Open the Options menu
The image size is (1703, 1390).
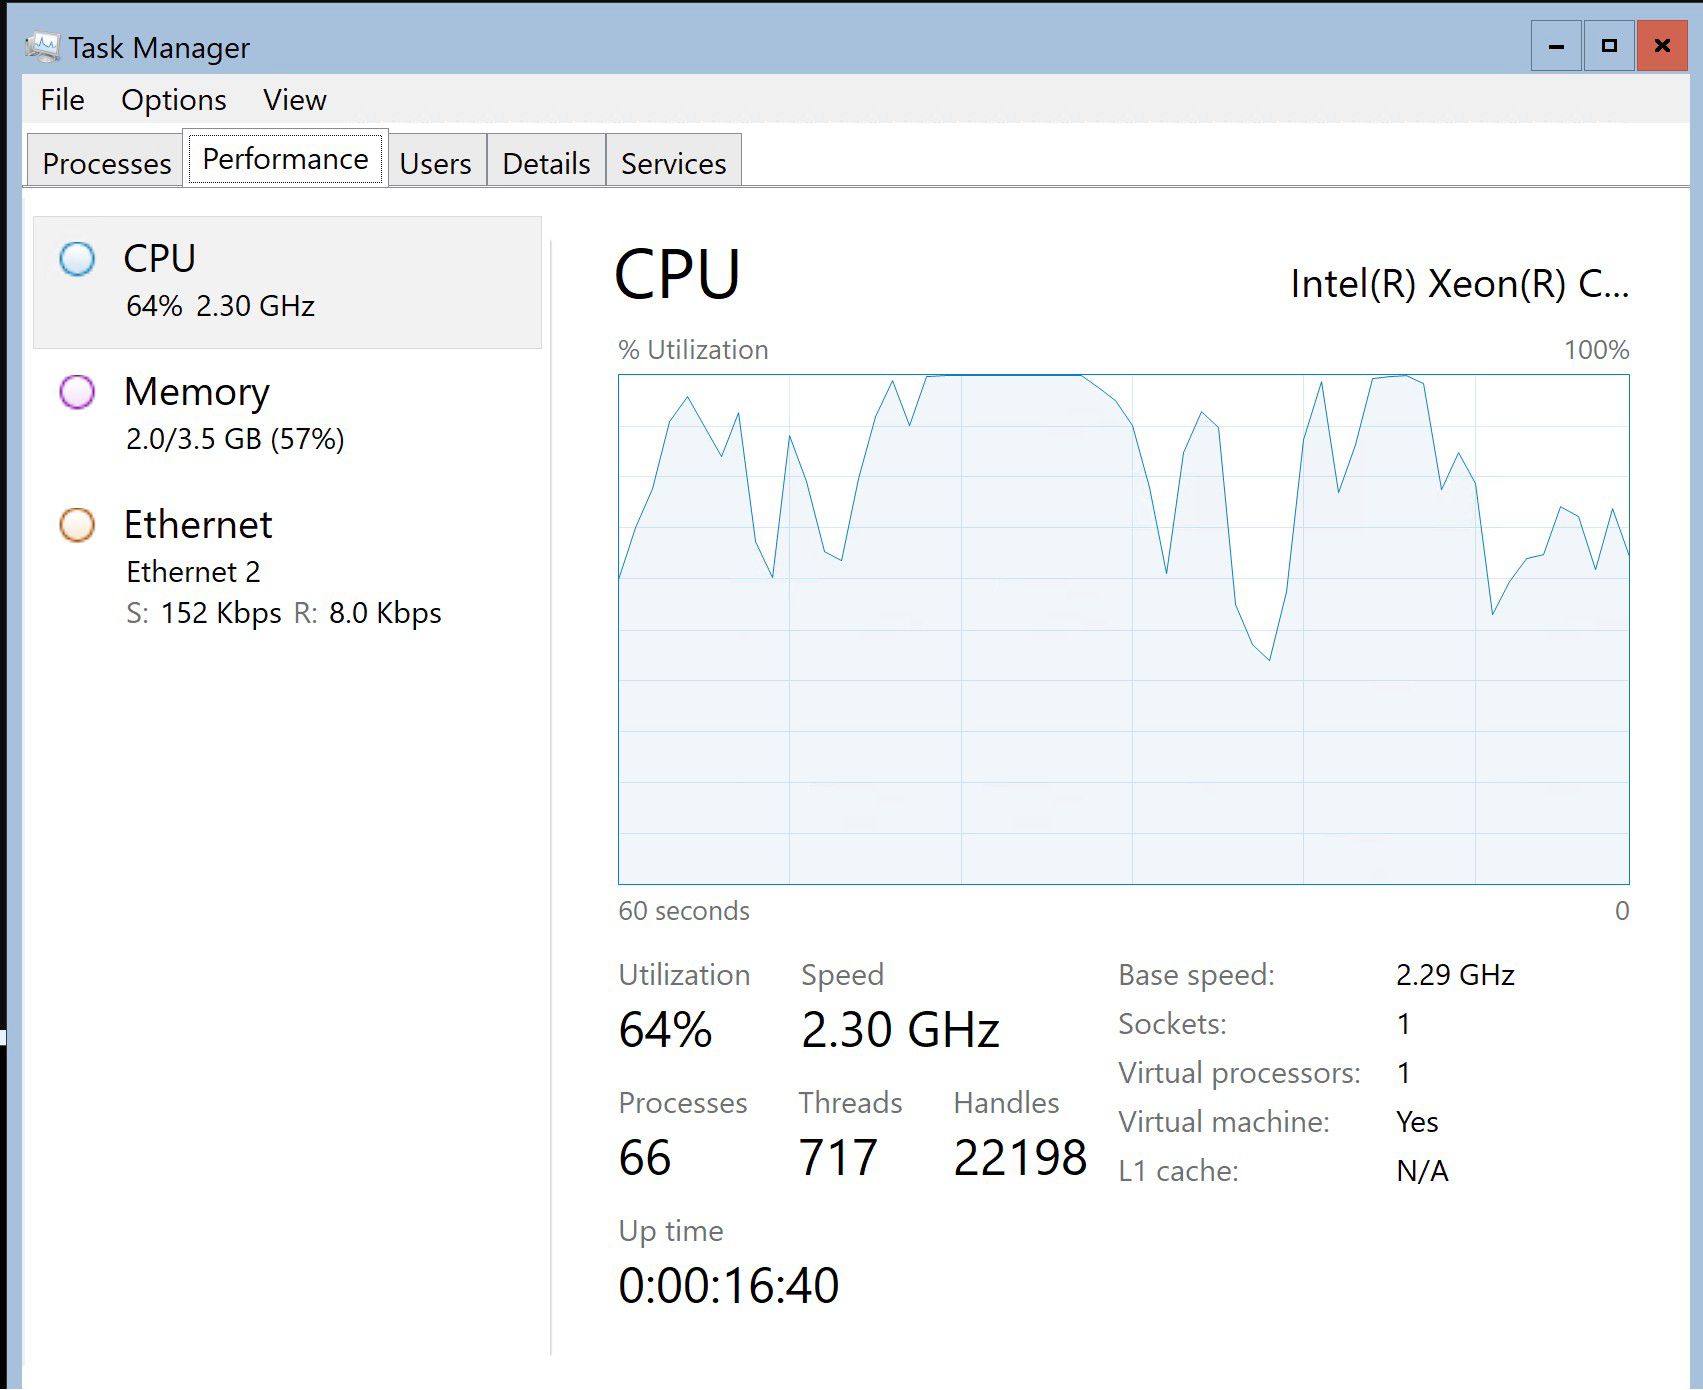click(174, 100)
